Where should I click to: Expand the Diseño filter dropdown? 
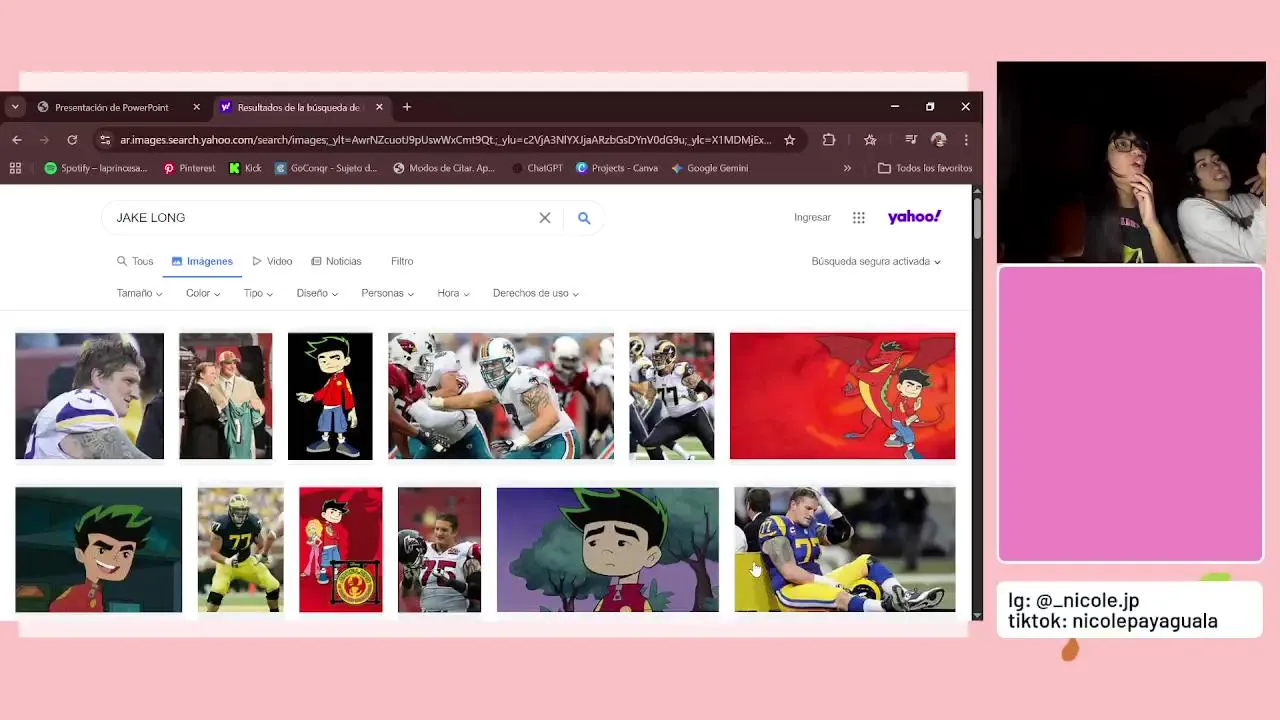pyautogui.click(x=317, y=293)
